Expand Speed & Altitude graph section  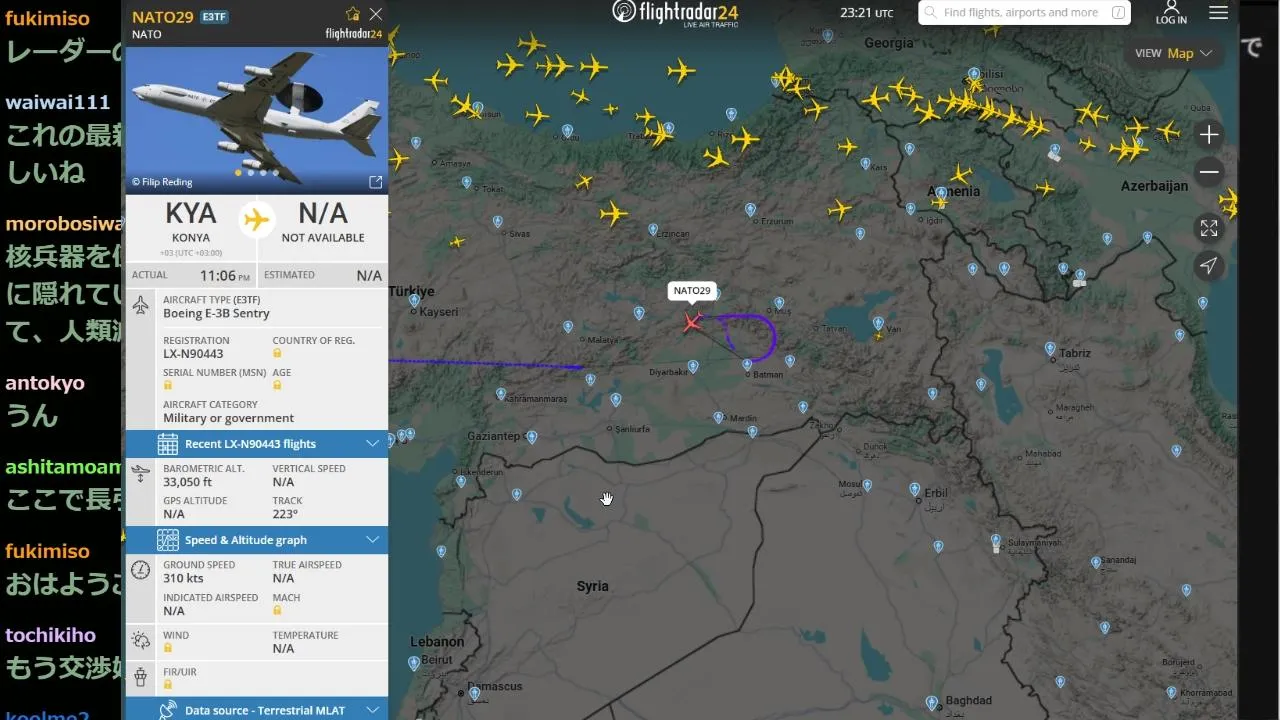pyautogui.click(x=257, y=540)
